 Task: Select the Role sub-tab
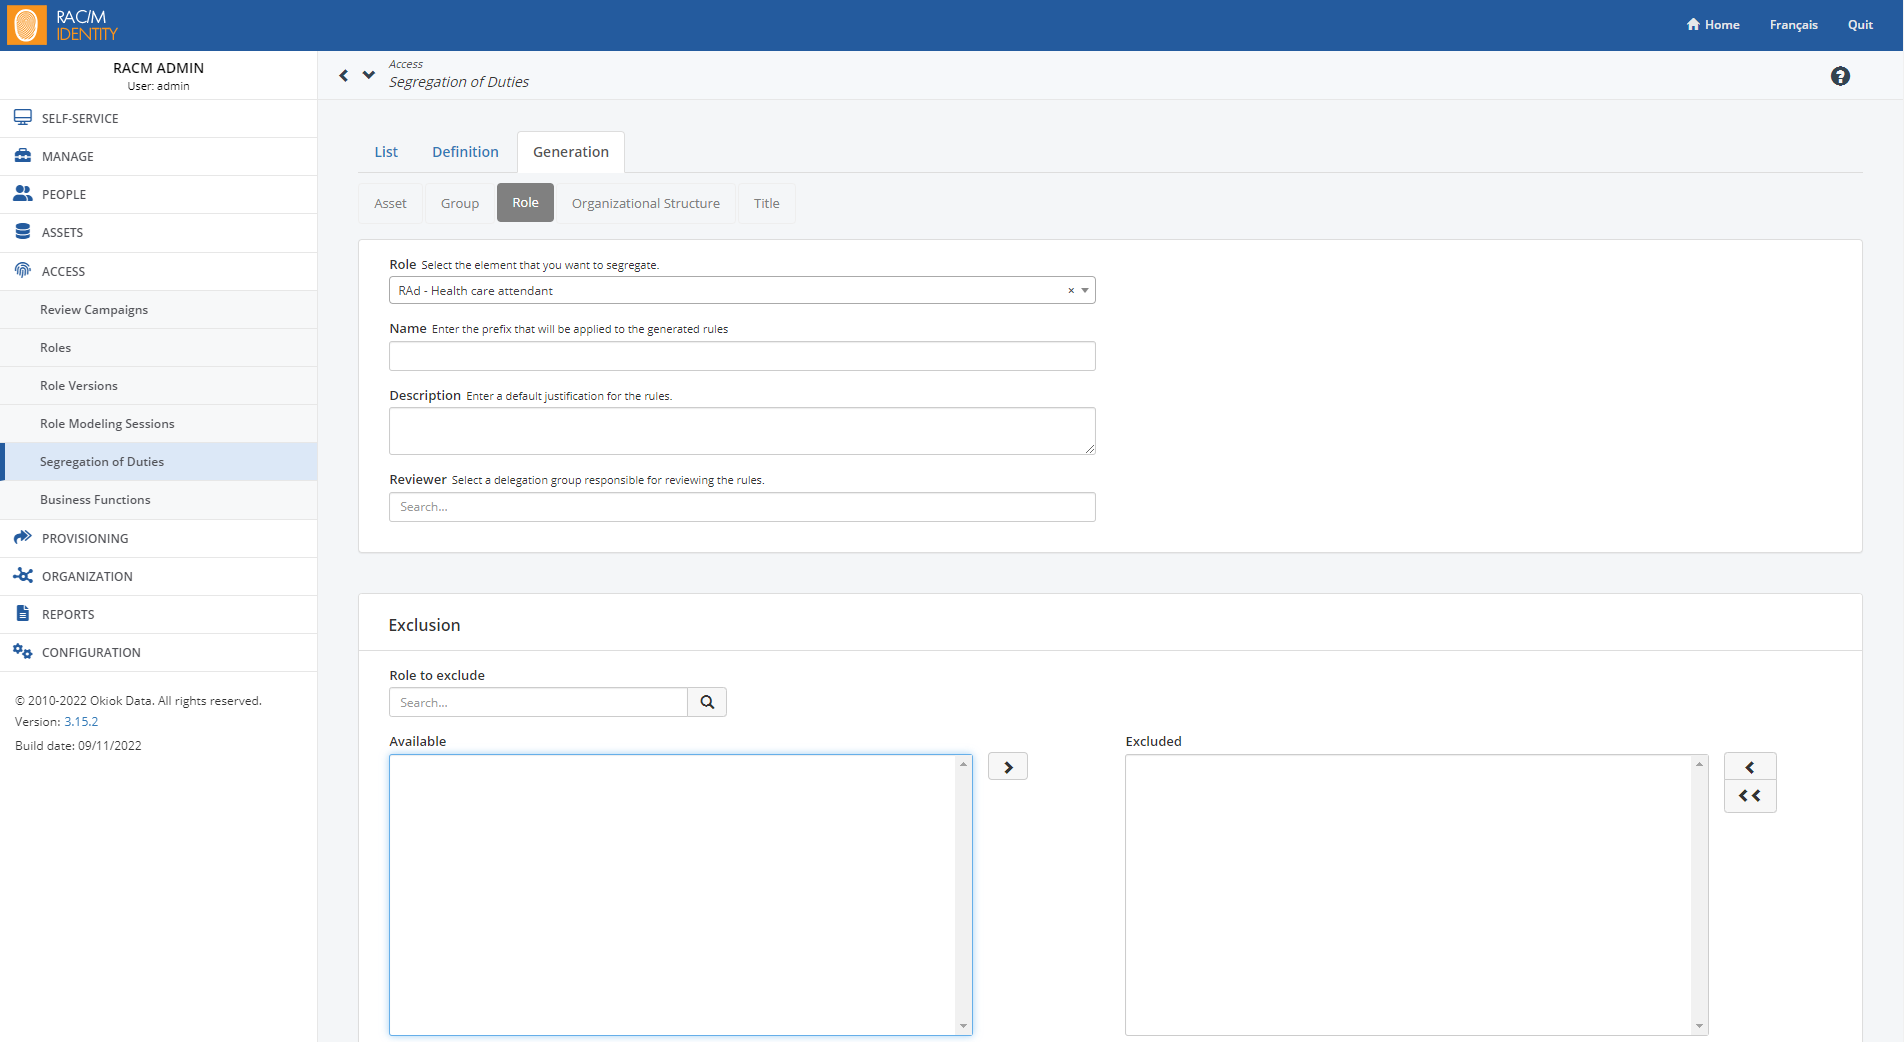pyautogui.click(x=525, y=203)
